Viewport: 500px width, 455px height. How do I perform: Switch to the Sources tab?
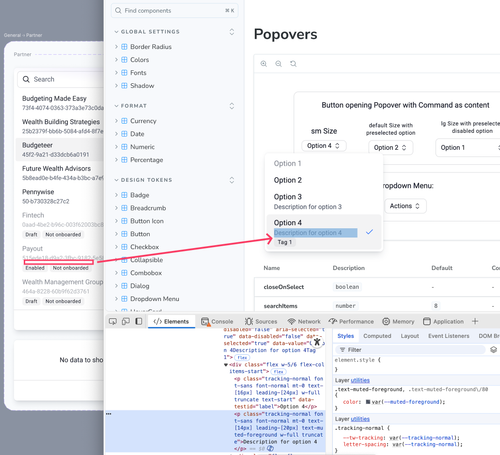click(x=261, y=321)
